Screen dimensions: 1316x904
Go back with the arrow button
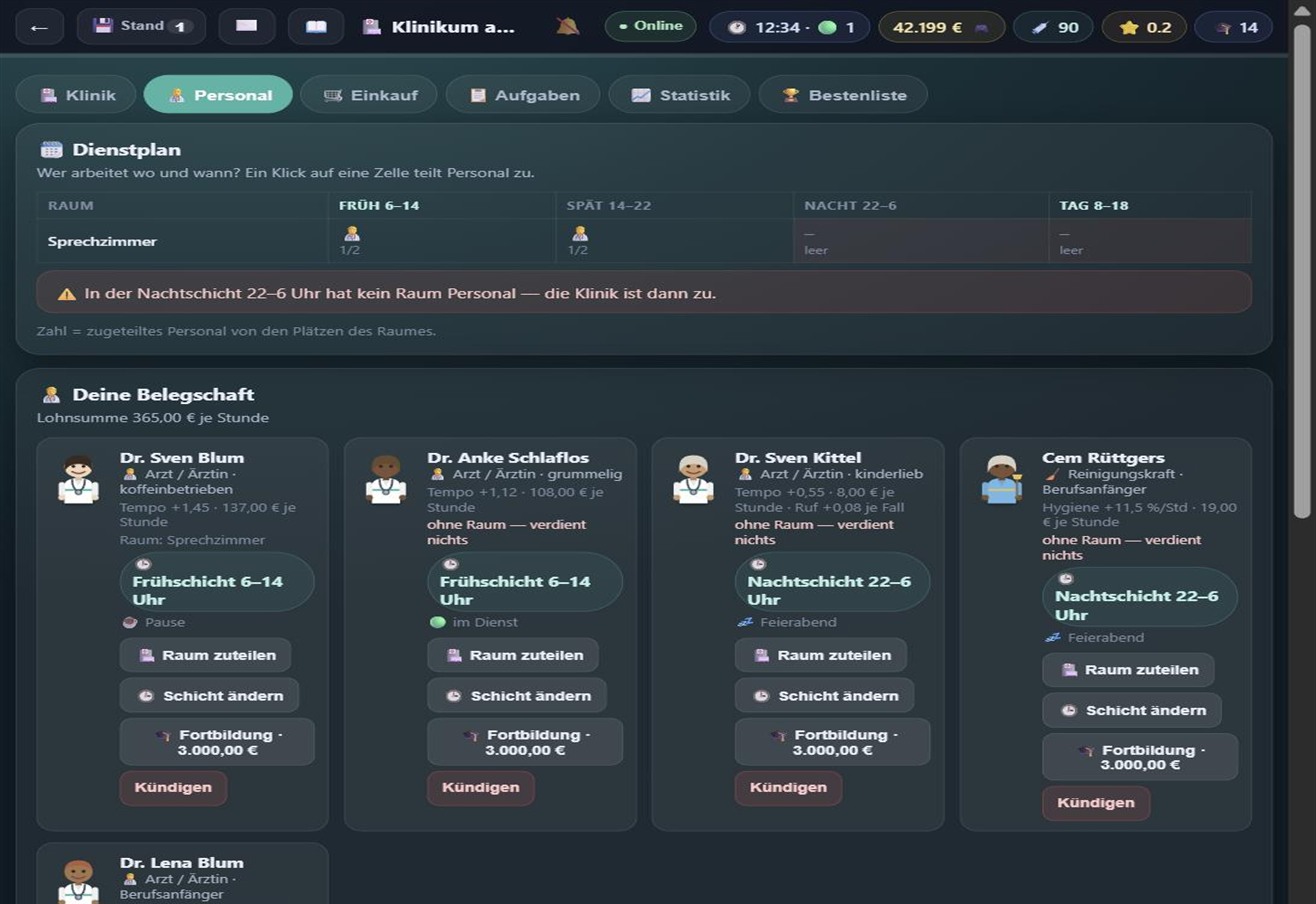coord(40,27)
